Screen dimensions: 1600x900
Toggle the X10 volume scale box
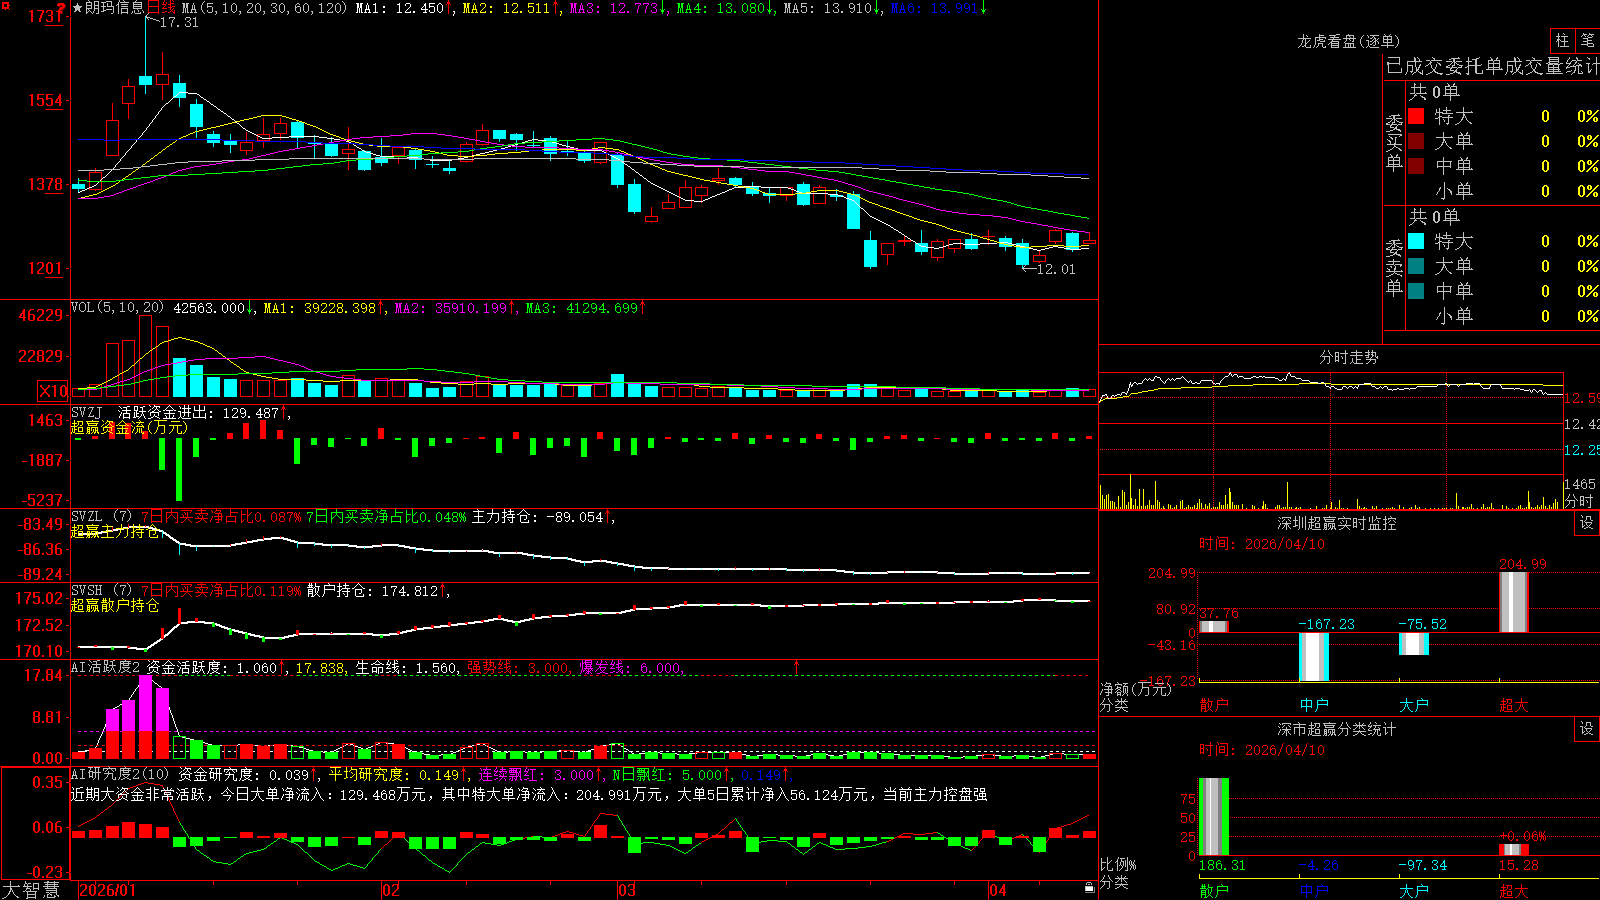pyautogui.click(x=53, y=391)
